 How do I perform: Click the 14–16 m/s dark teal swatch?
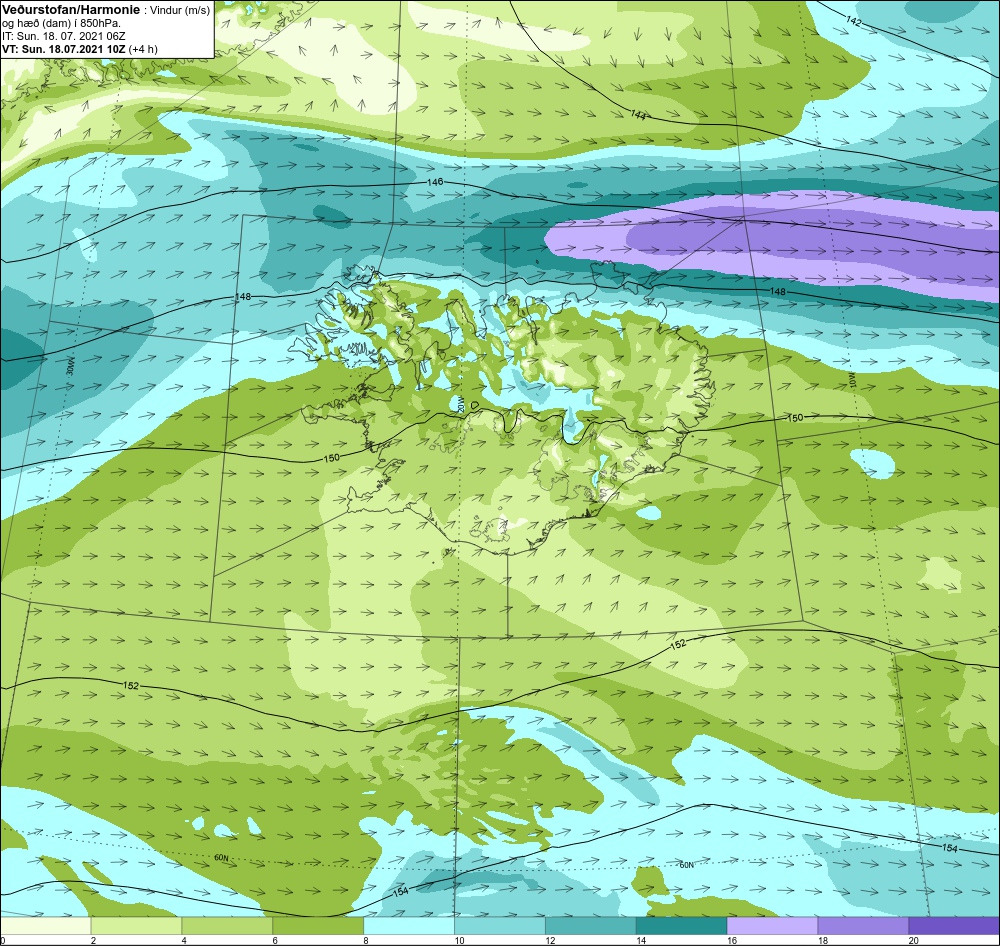point(682,925)
